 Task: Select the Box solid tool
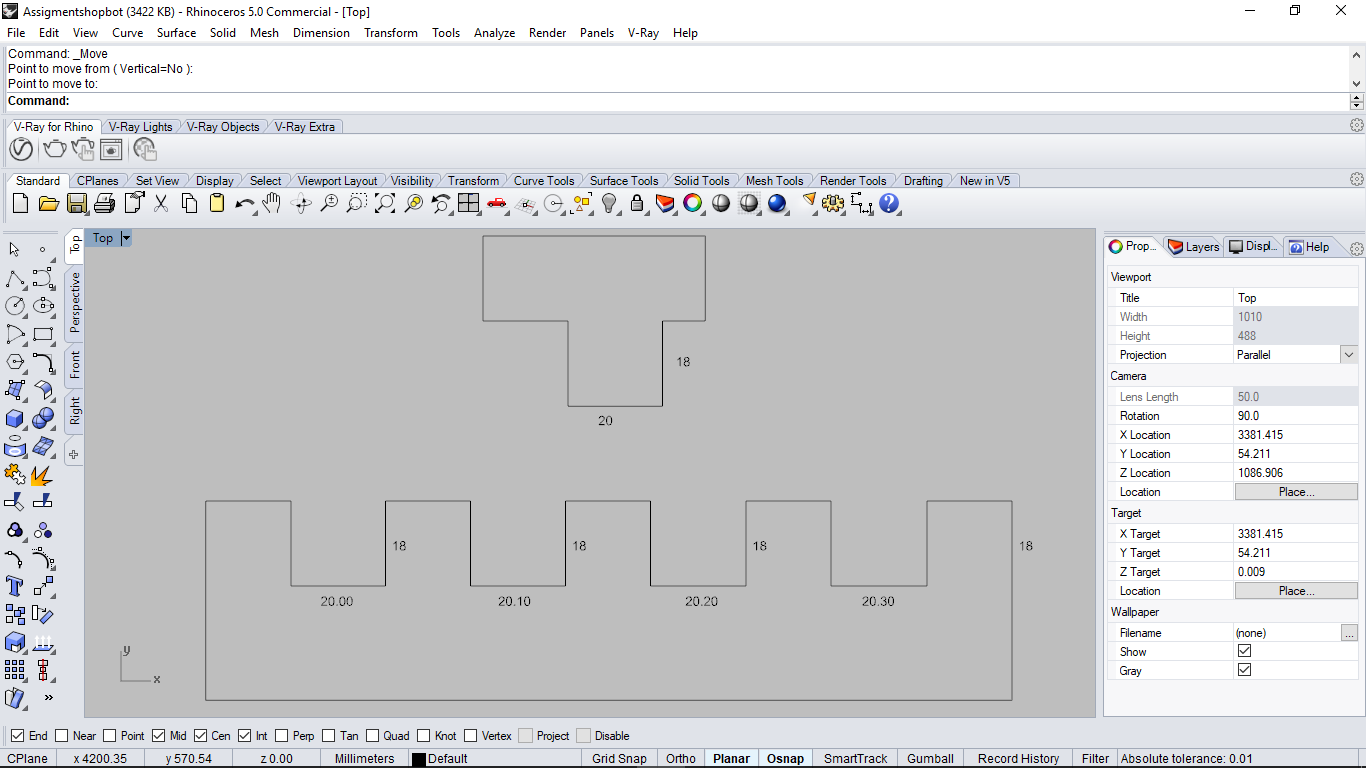pyautogui.click(x=15, y=418)
